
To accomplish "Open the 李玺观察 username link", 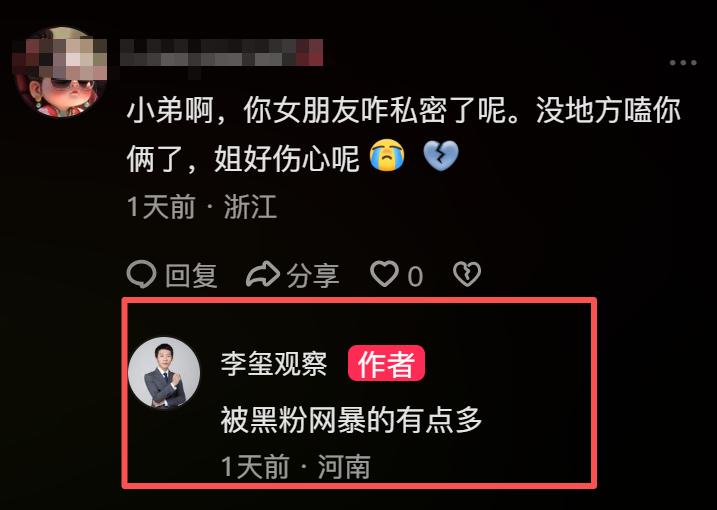I will pyautogui.click(x=274, y=364).
